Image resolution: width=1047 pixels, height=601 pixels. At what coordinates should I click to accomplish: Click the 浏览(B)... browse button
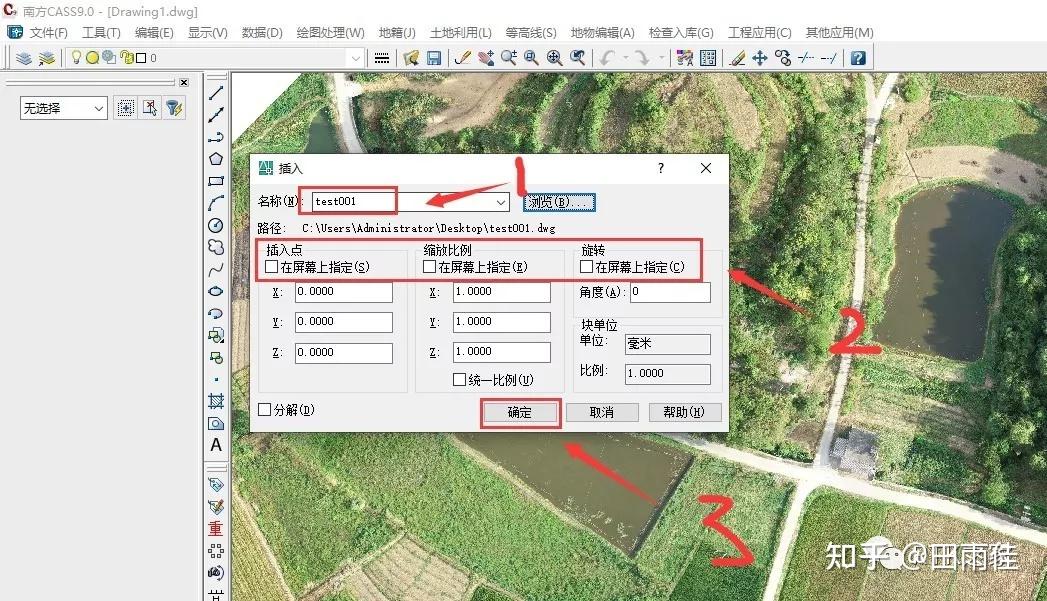coord(560,202)
